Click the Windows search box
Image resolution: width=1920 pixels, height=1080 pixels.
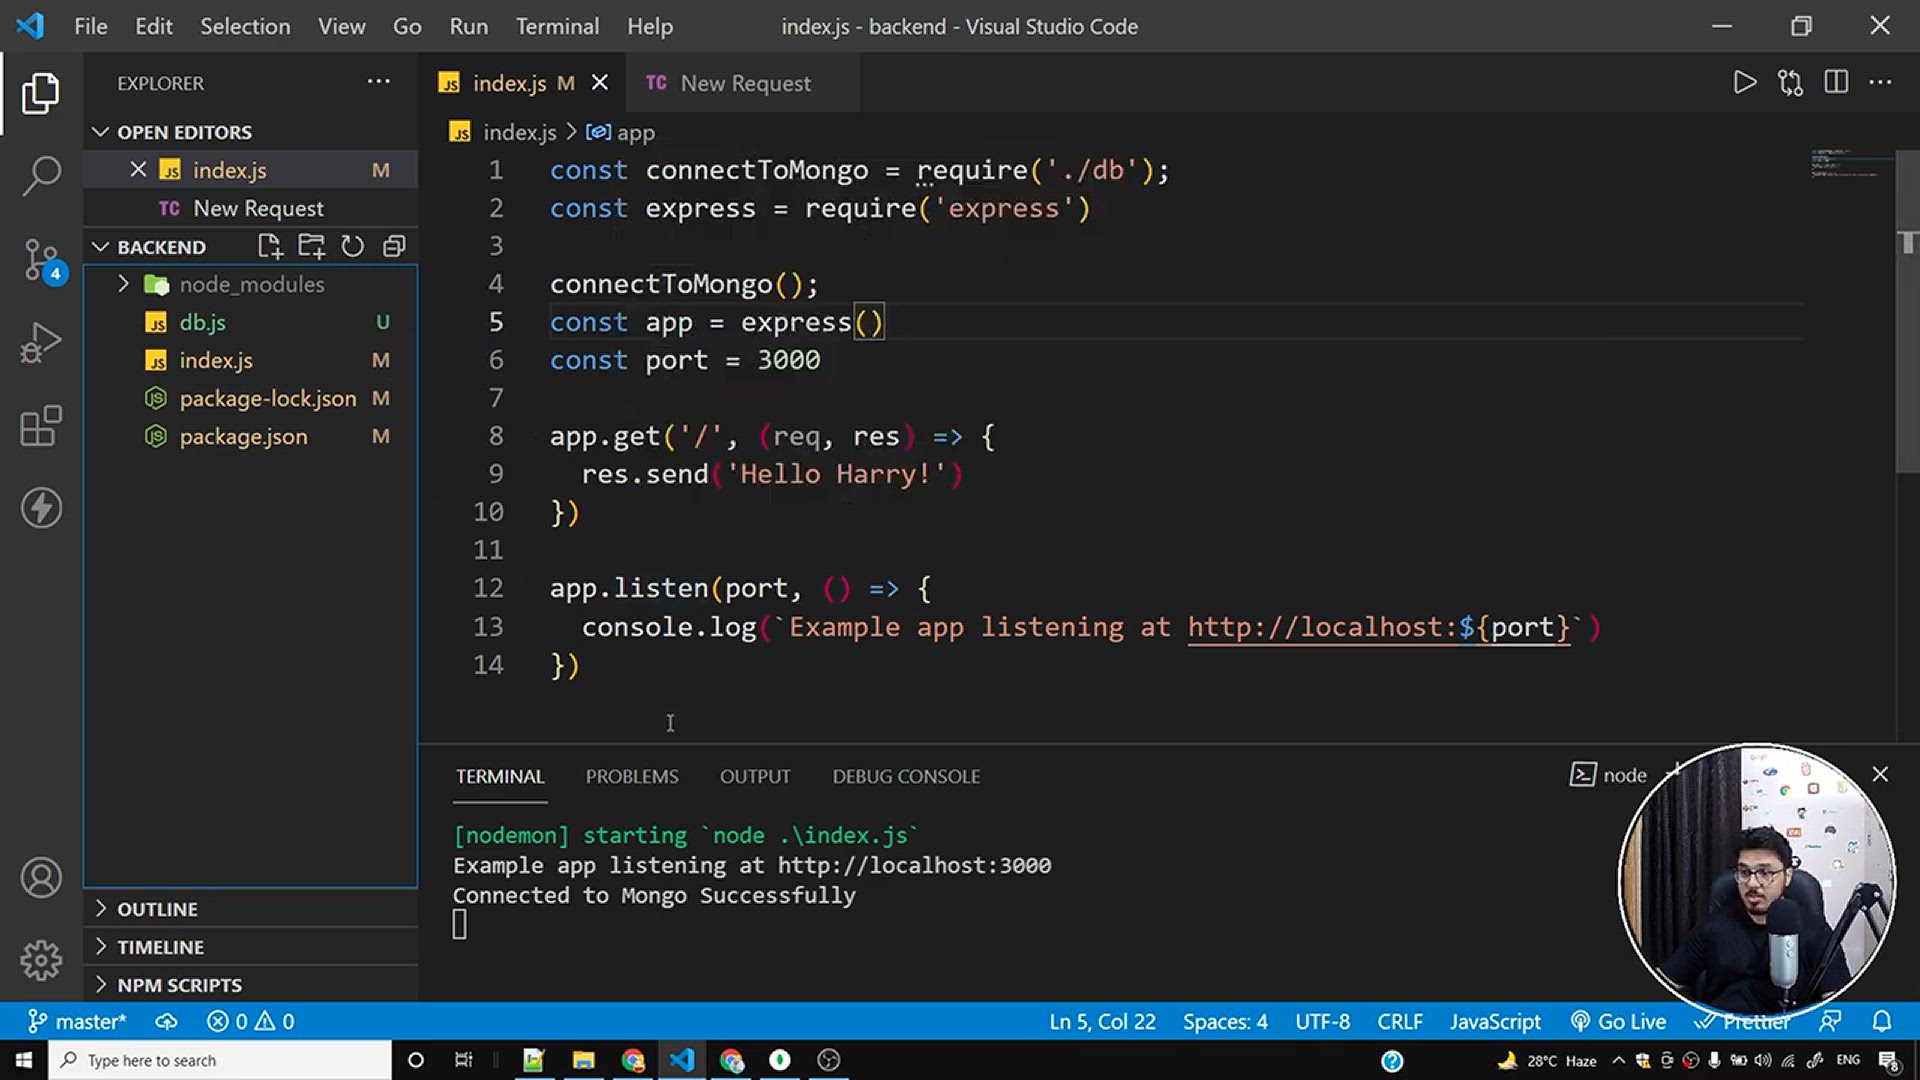pyautogui.click(x=220, y=1060)
